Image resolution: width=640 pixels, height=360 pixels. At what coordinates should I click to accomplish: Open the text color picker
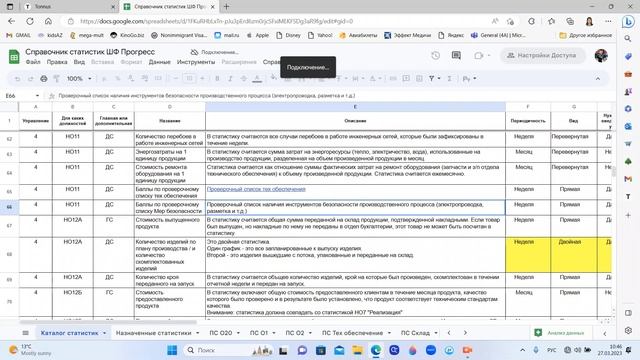(257, 78)
